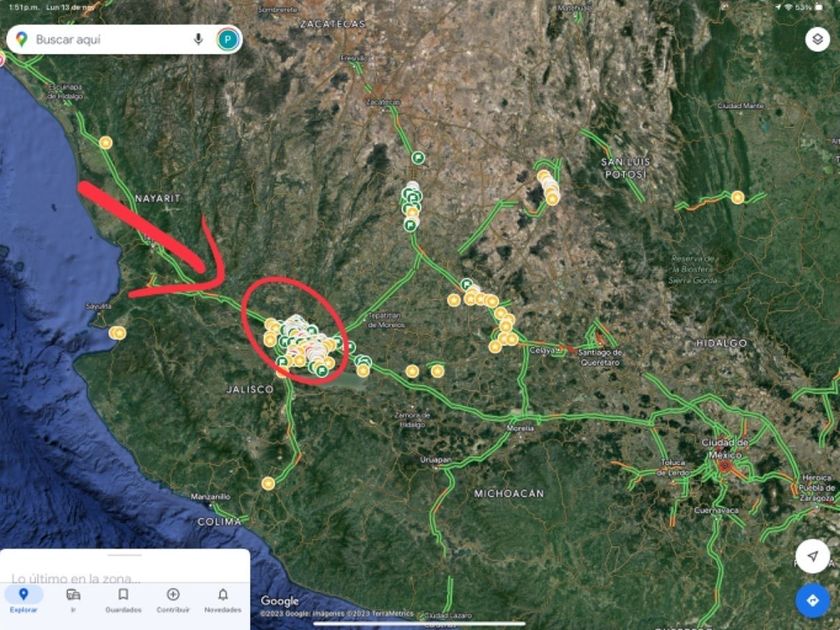The width and height of the screenshot is (840, 630).
Task: Tap the star marker east of San Luis Potosí
Action: tap(738, 198)
